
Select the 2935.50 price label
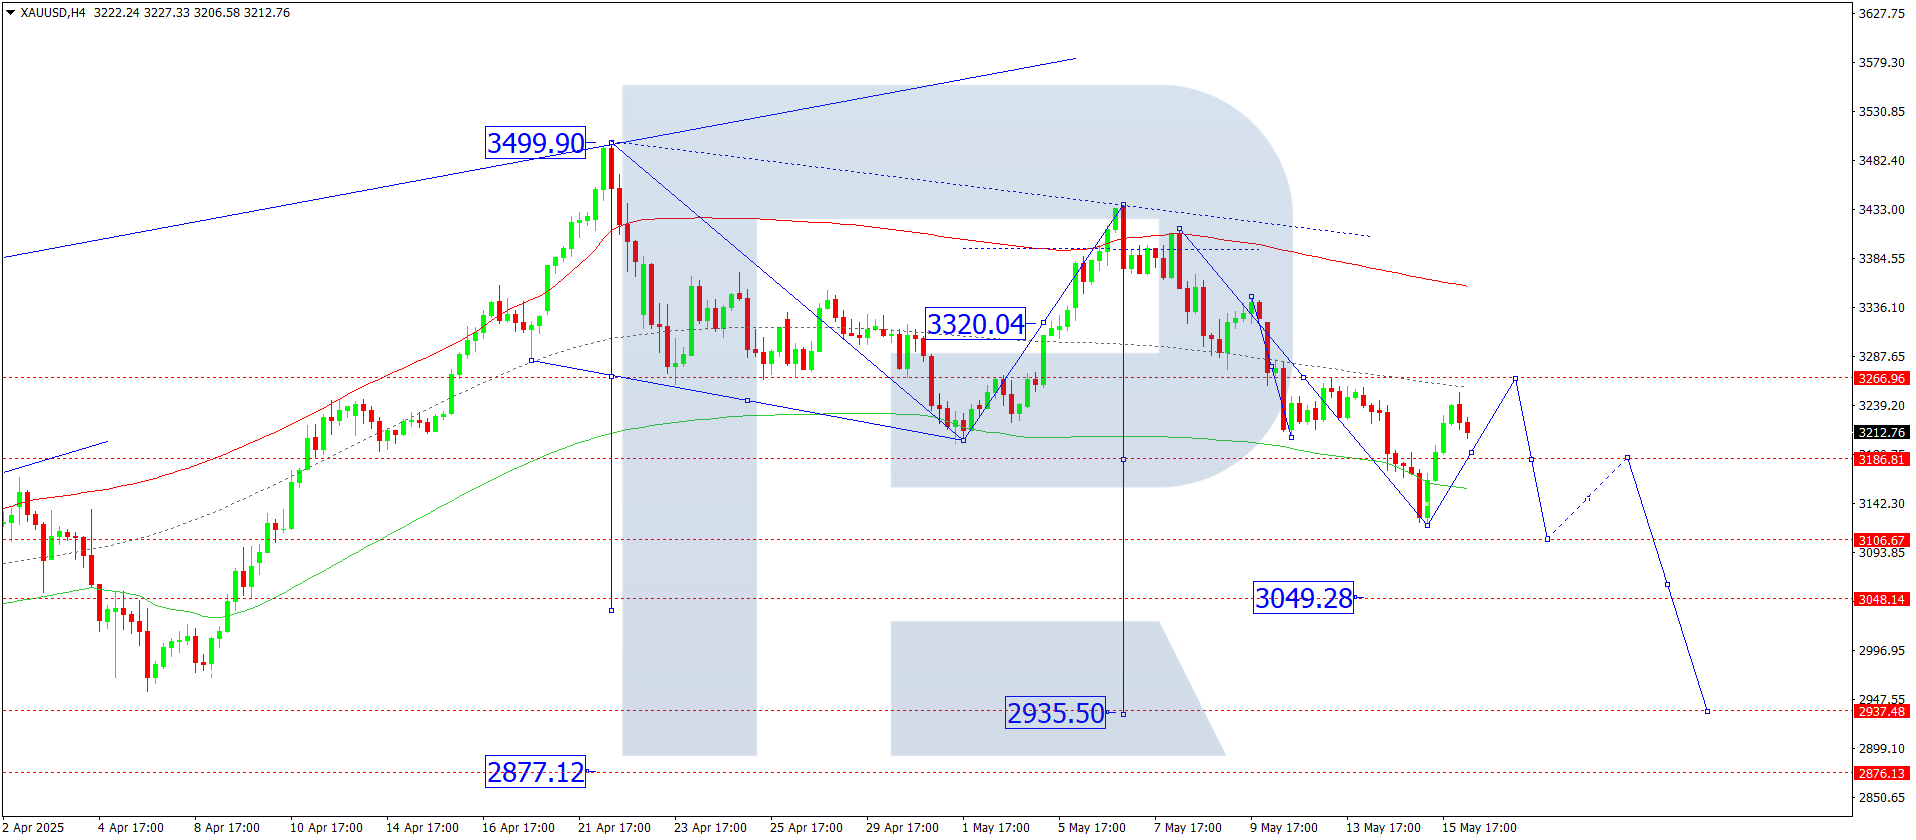(1055, 713)
